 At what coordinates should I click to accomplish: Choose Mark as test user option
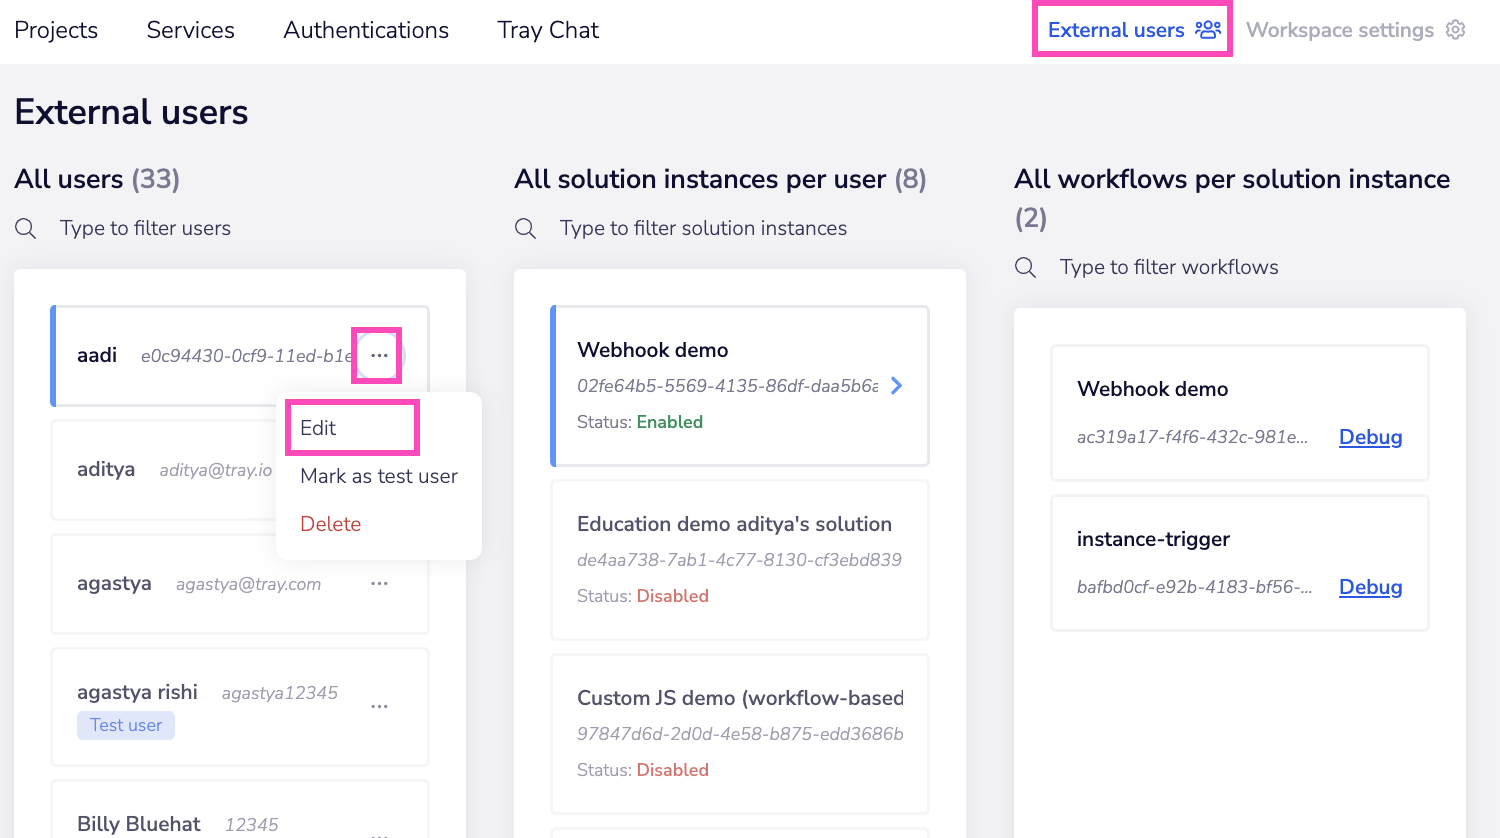tap(378, 476)
